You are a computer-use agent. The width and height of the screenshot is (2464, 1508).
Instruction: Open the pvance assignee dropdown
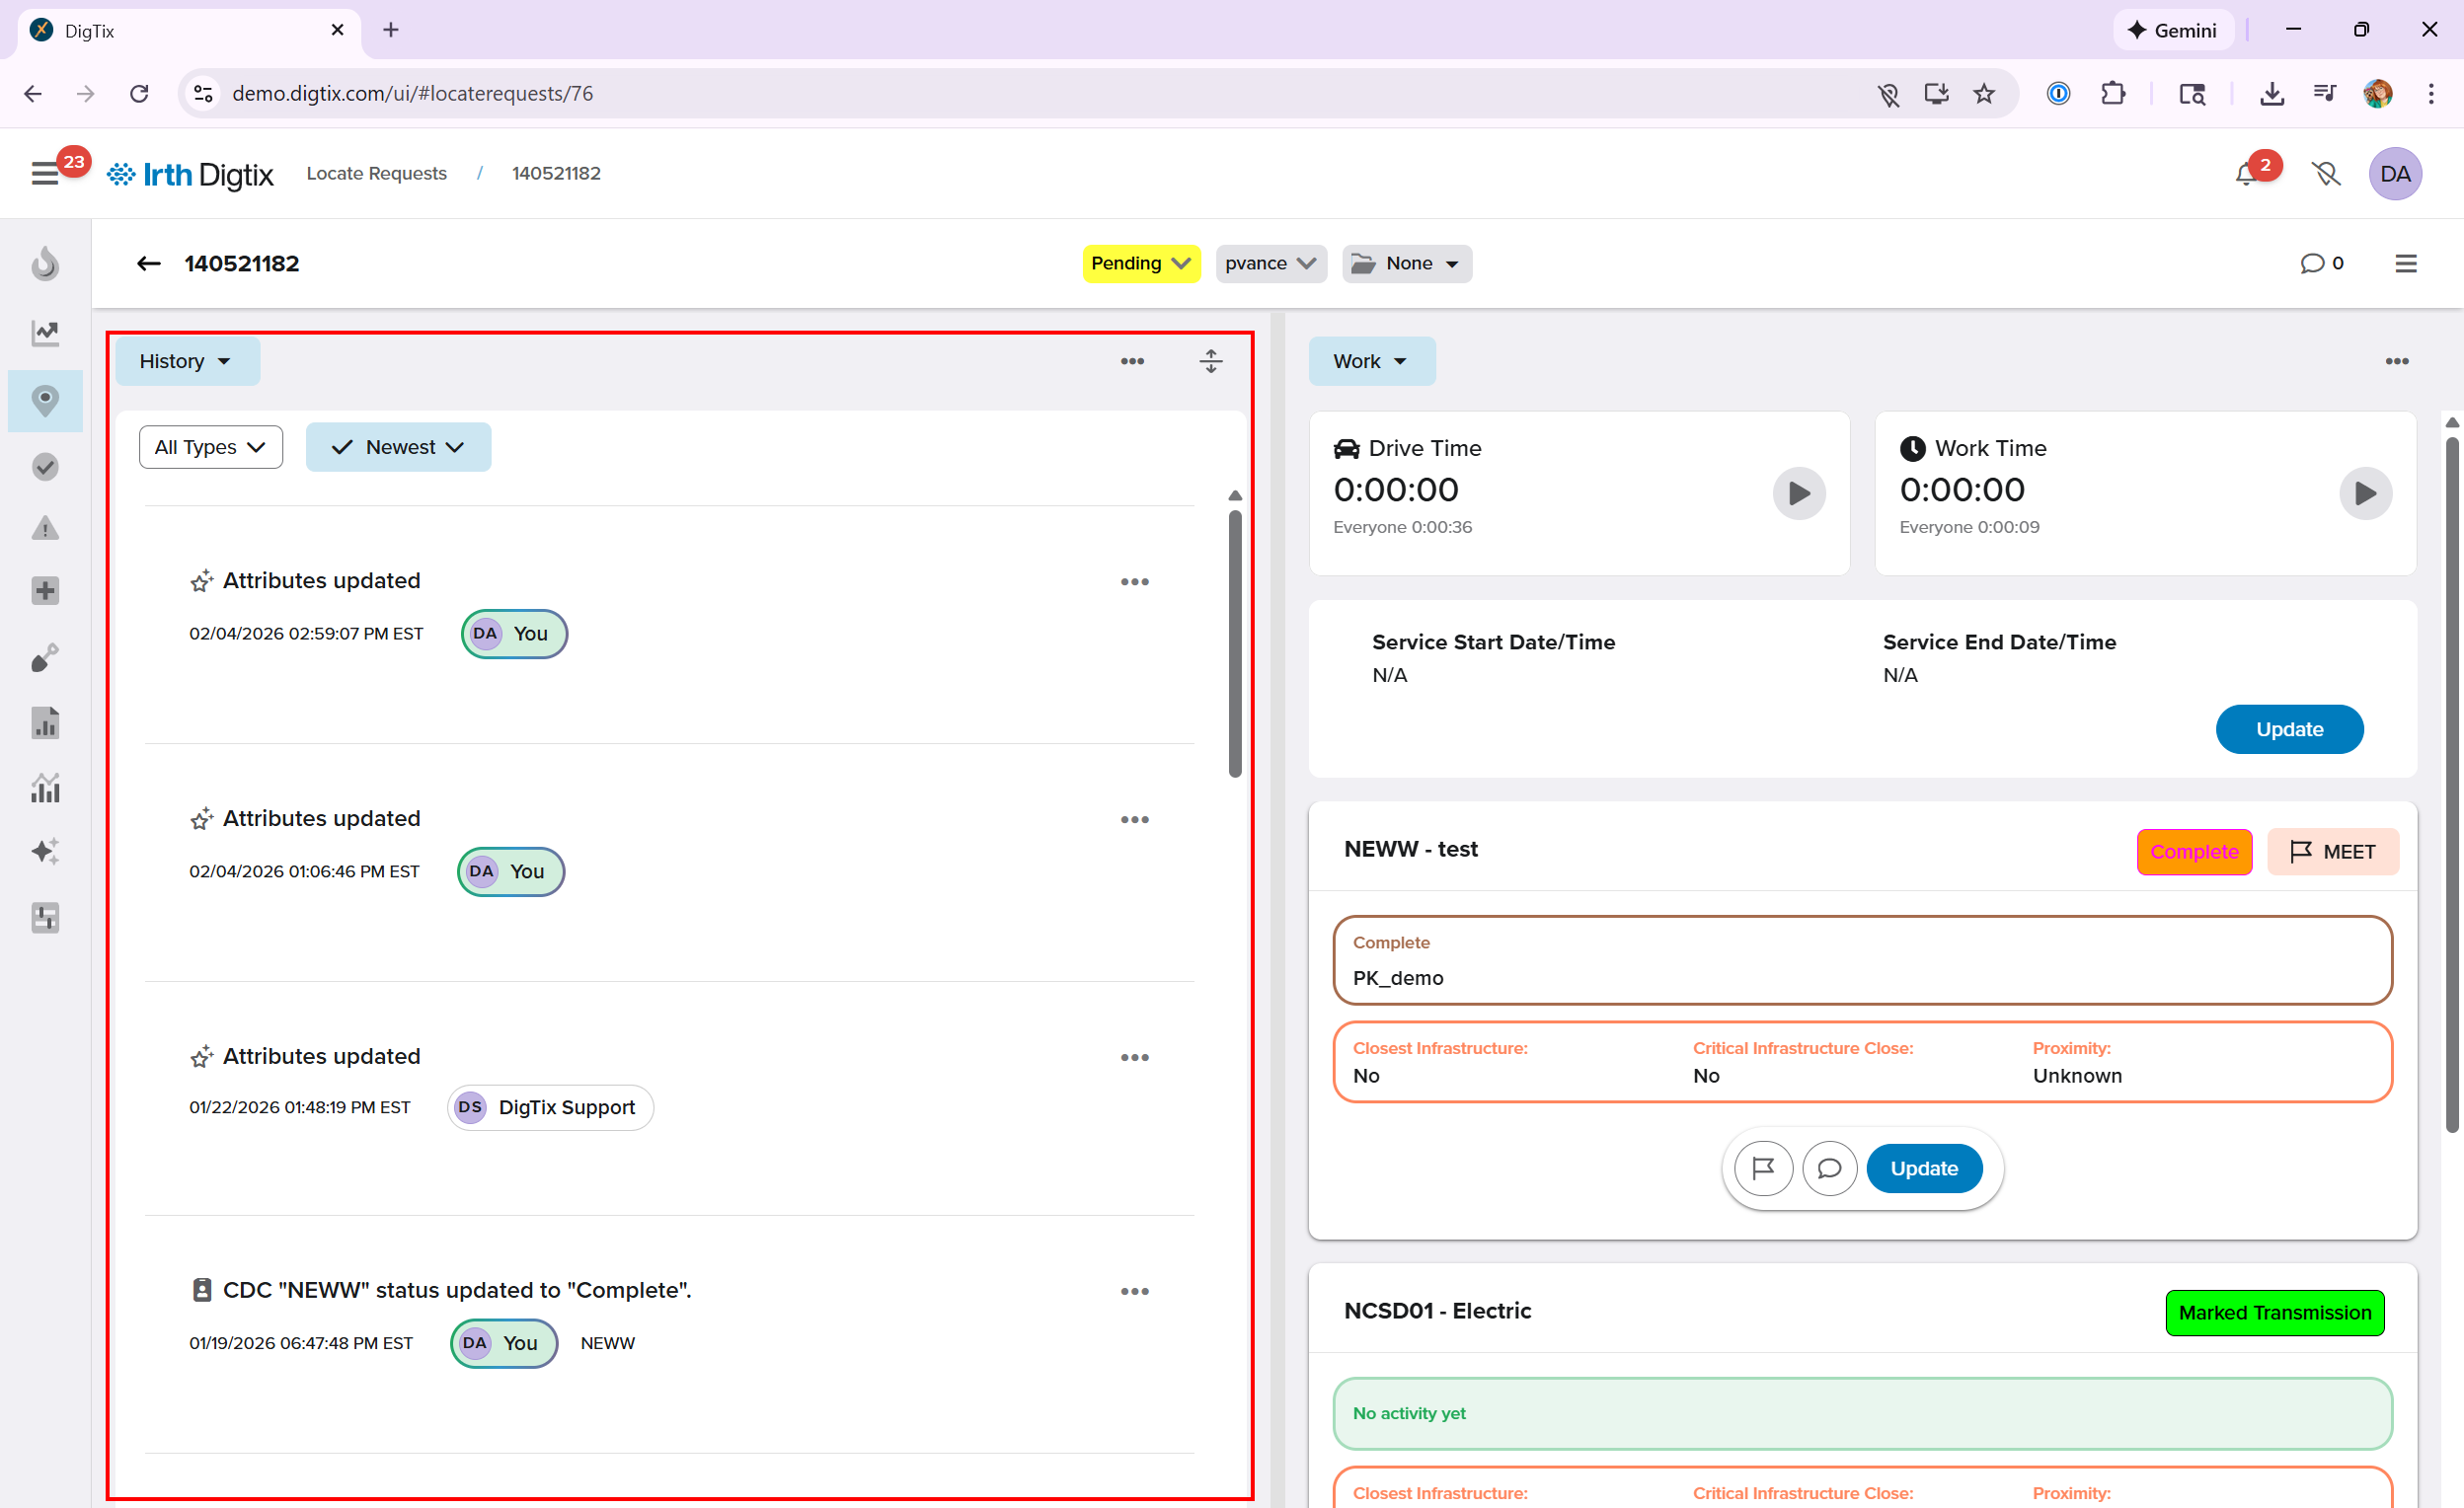tap(1270, 263)
